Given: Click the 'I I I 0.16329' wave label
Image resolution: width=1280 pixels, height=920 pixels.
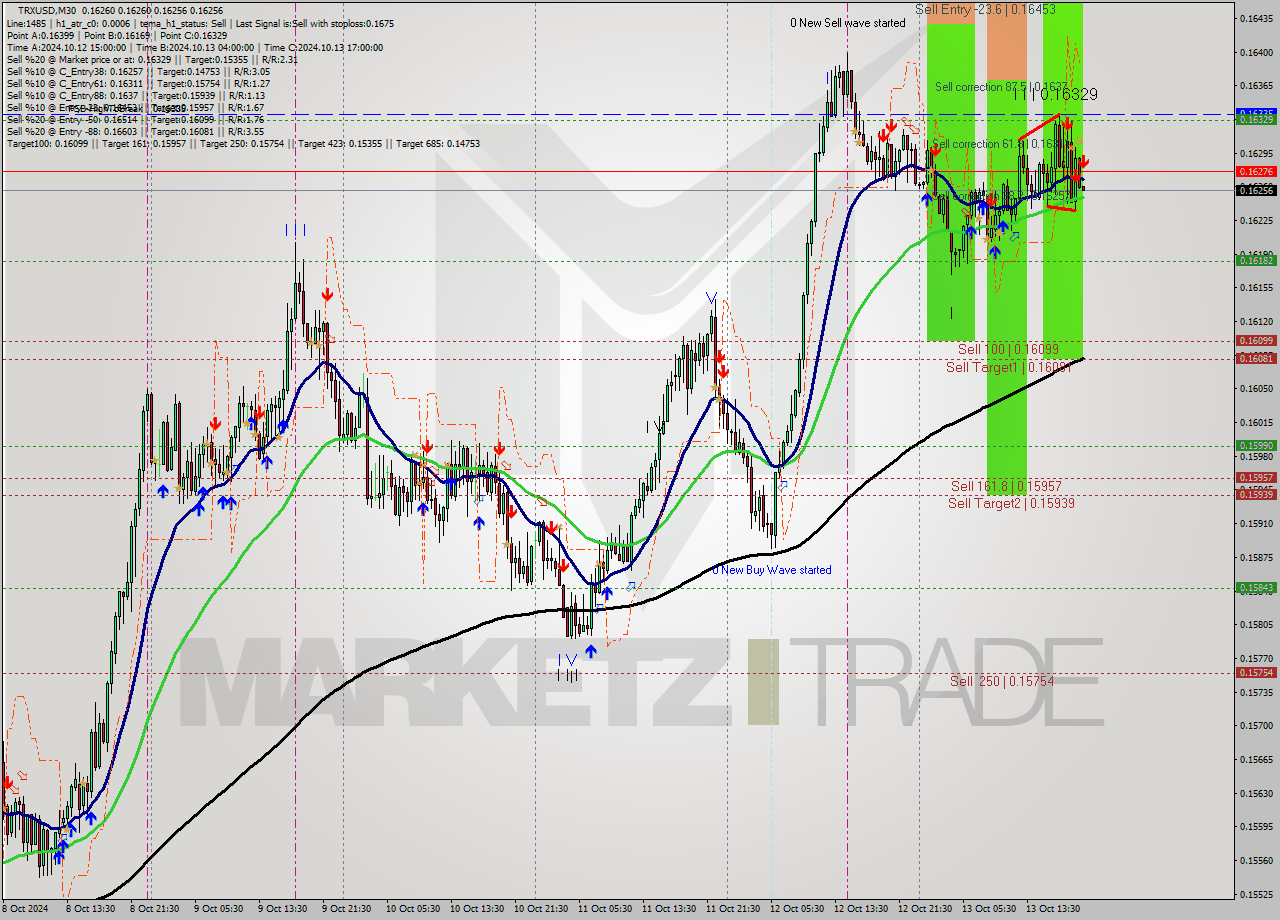Looking at the screenshot, I should point(1054,94).
